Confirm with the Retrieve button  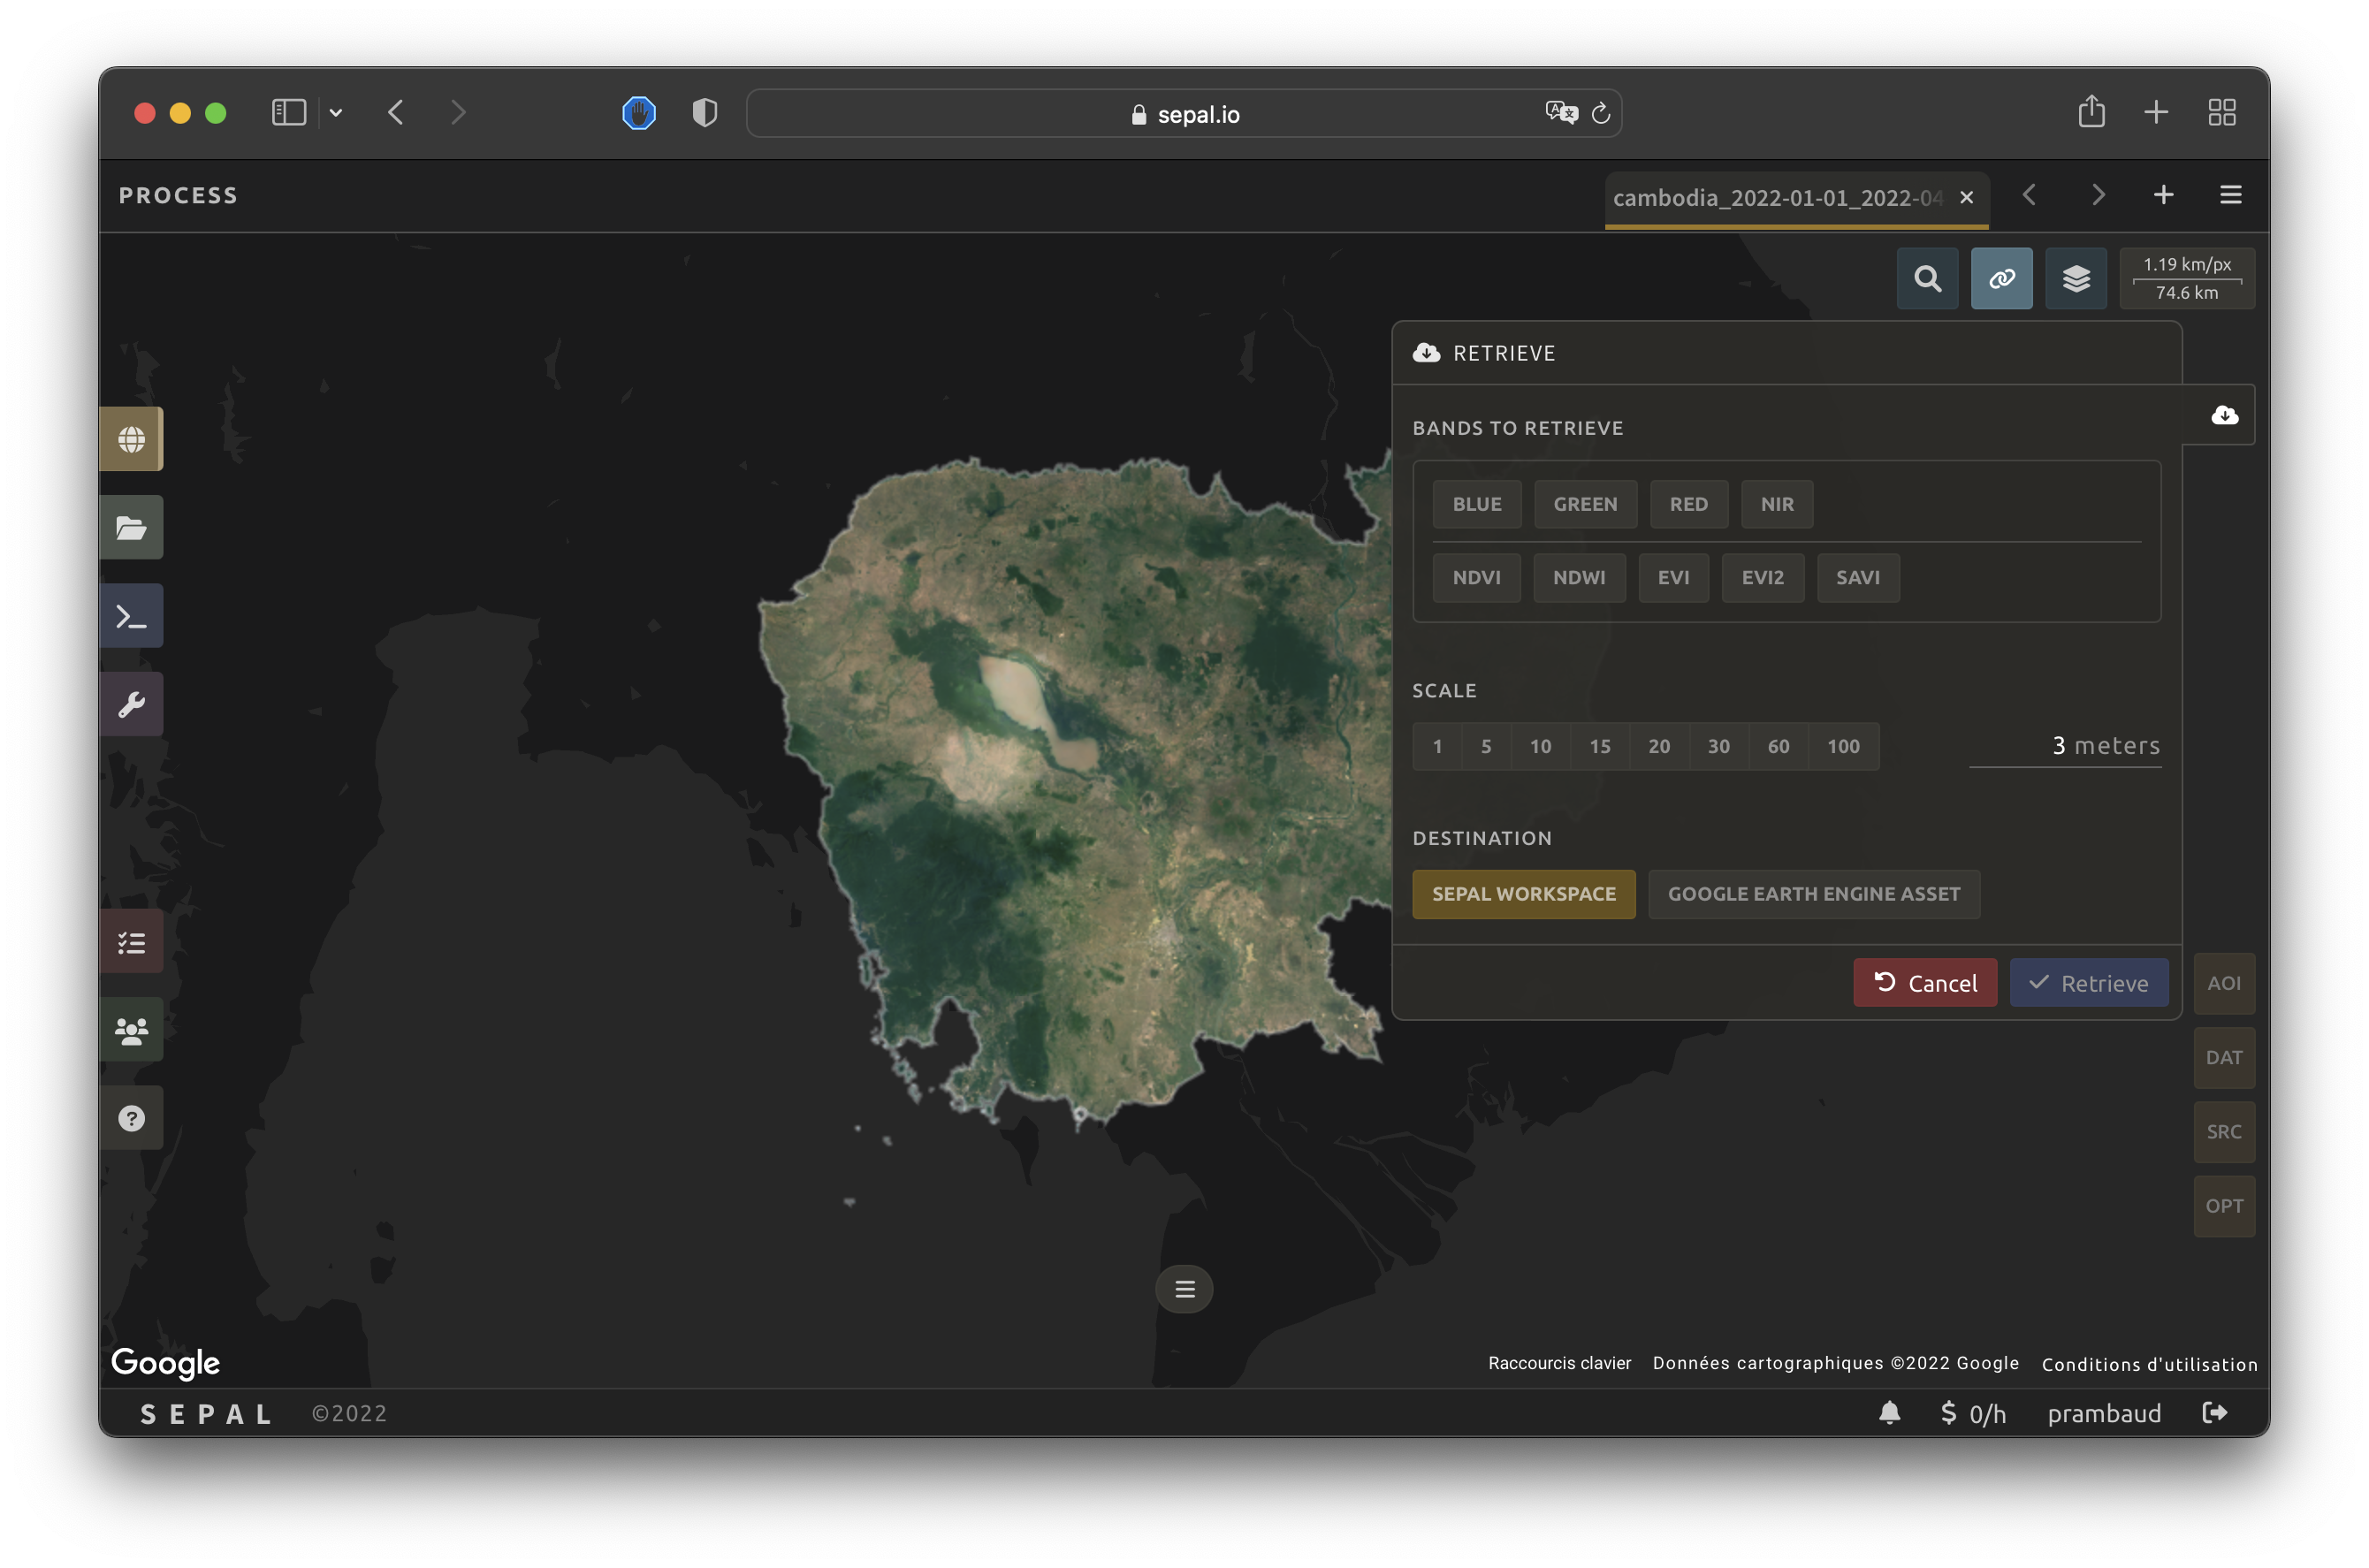2088,983
